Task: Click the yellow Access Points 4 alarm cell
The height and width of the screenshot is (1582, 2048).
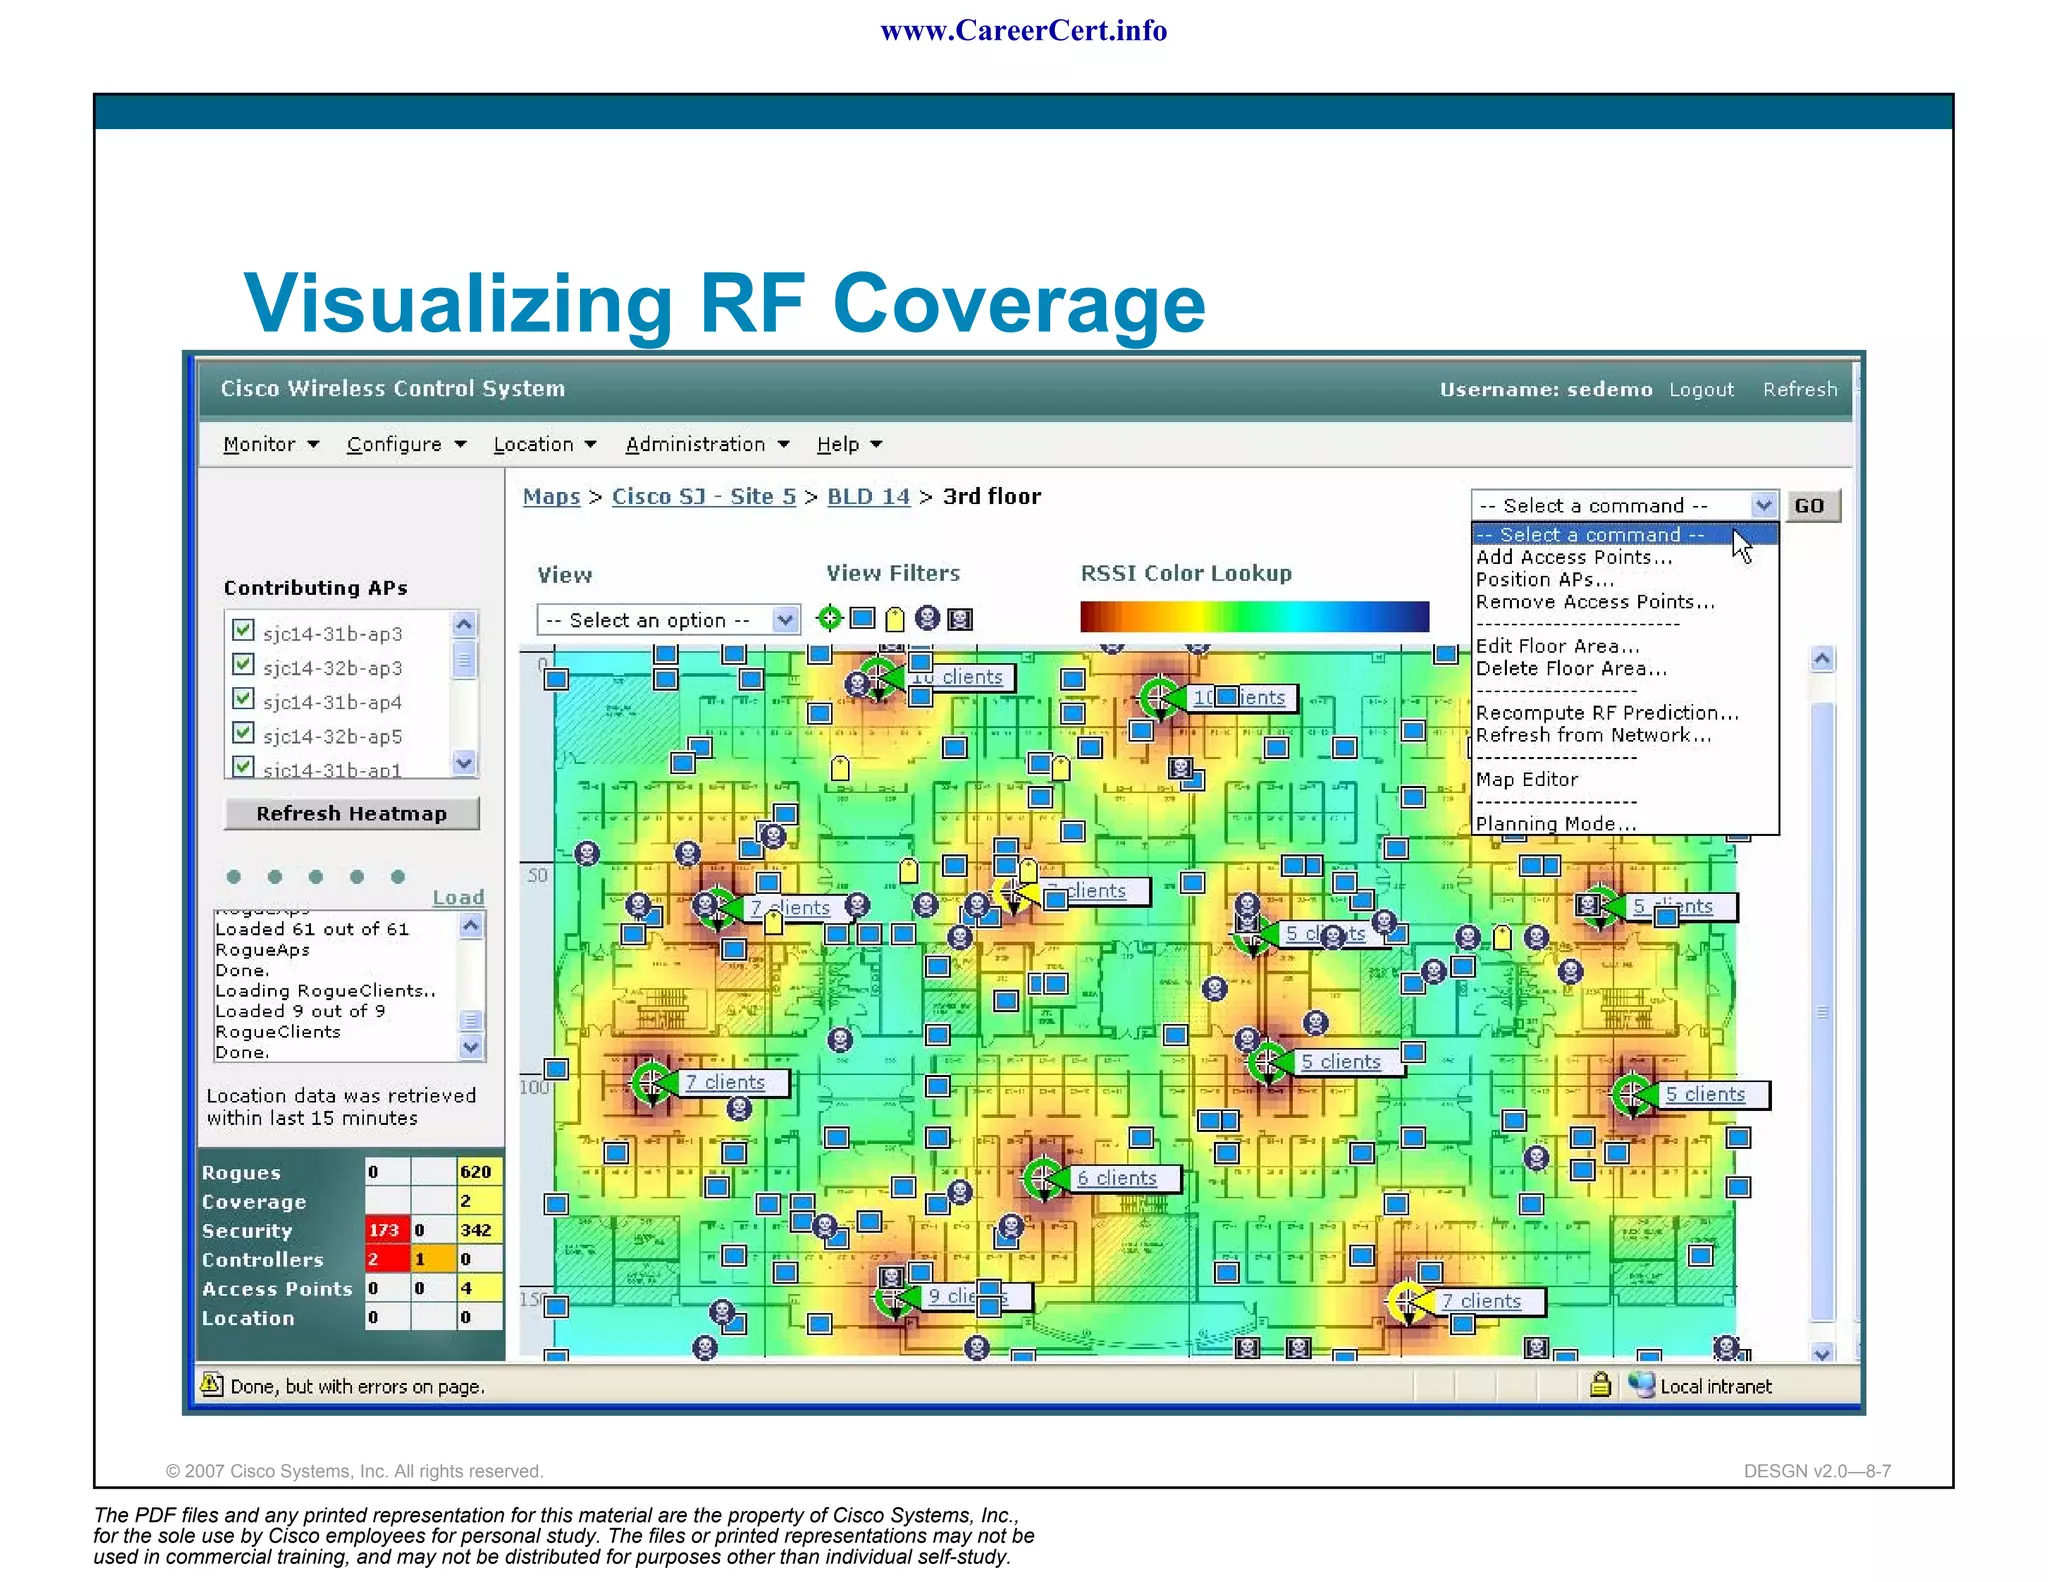Action: click(479, 1287)
